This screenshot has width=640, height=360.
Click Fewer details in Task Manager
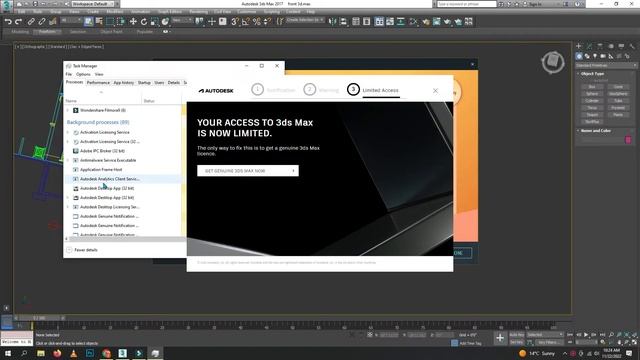pyautogui.click(x=82, y=250)
